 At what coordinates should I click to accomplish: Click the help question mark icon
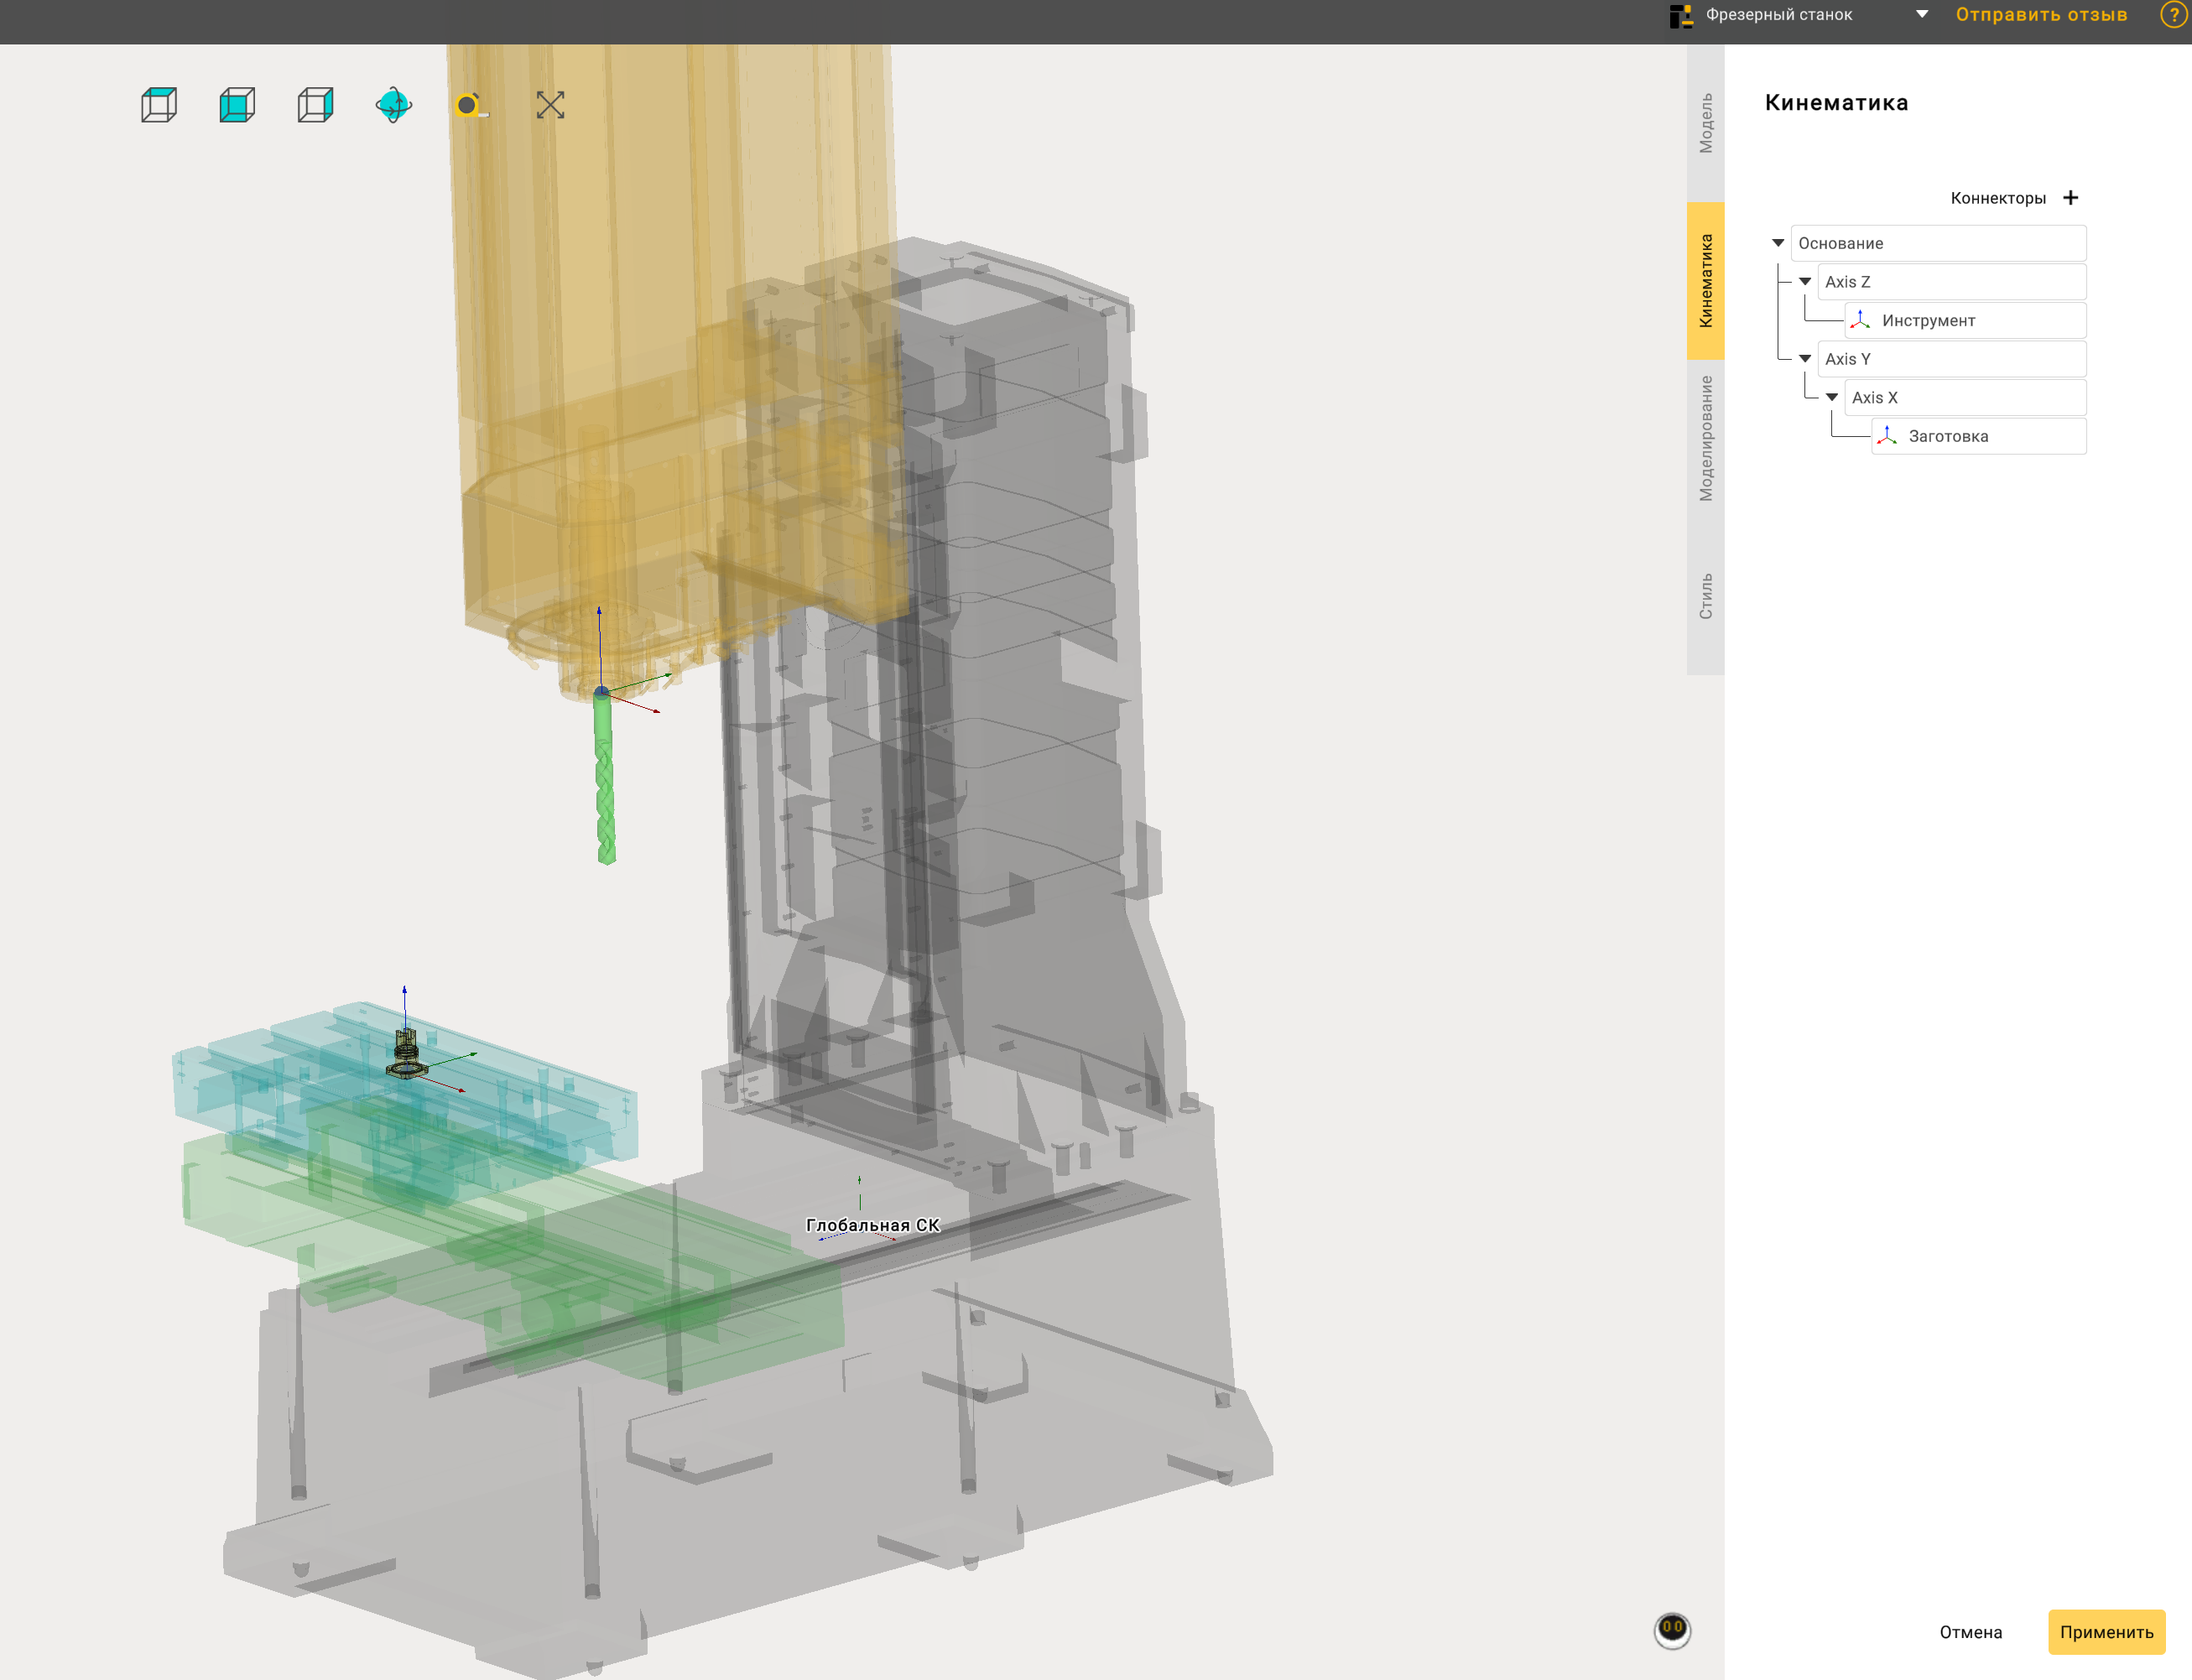pyautogui.click(x=2173, y=15)
